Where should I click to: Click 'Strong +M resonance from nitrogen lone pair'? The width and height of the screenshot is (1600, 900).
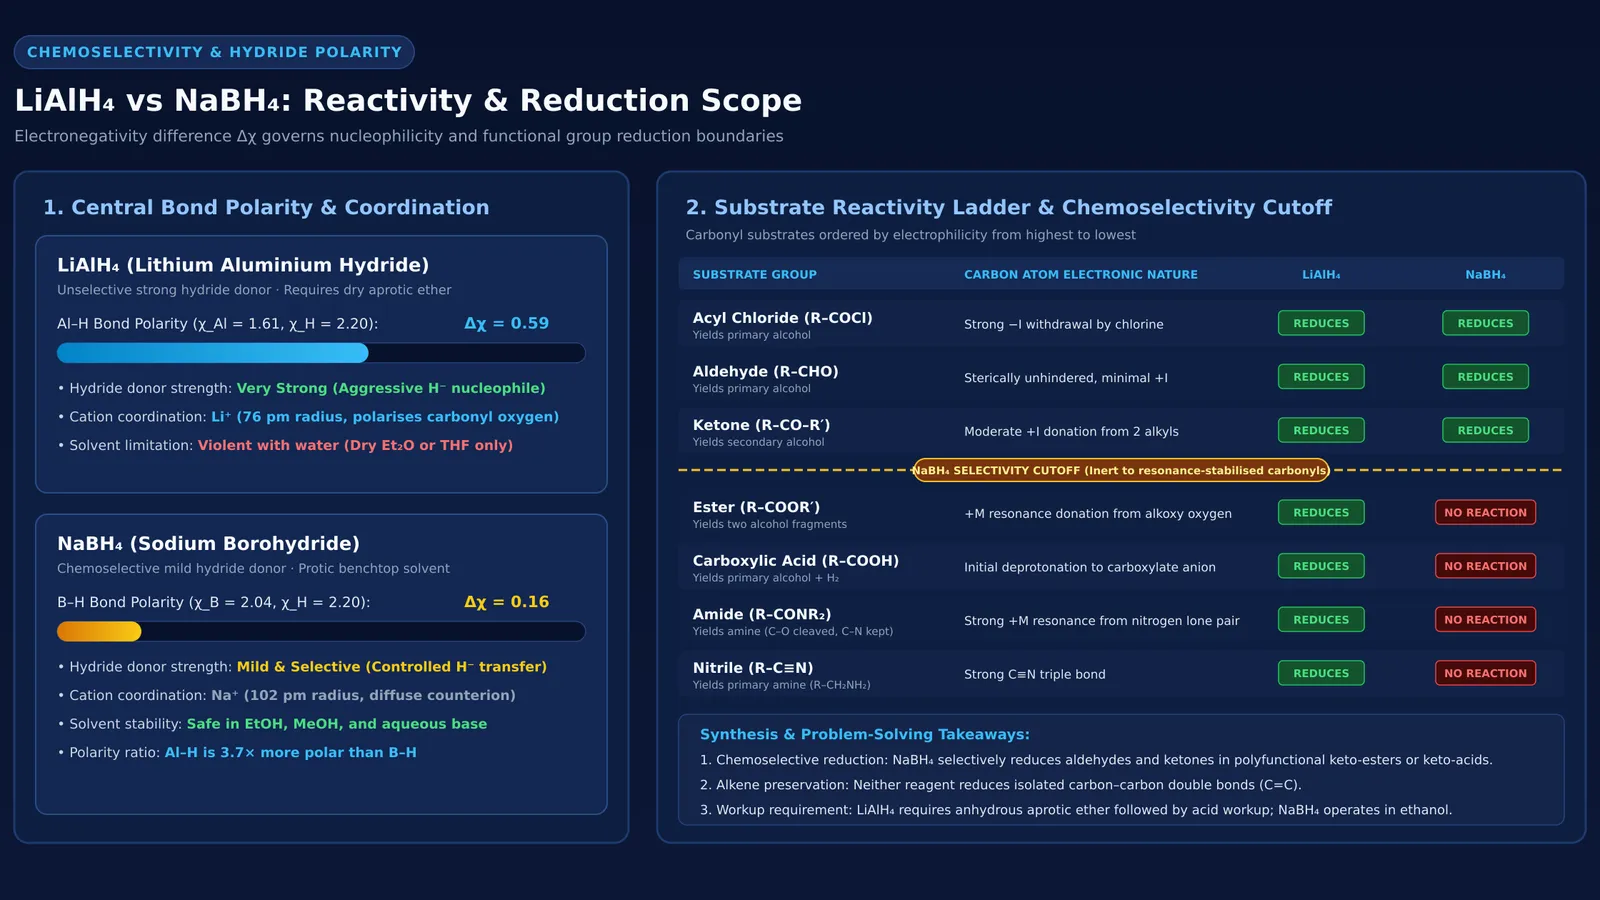click(1101, 621)
